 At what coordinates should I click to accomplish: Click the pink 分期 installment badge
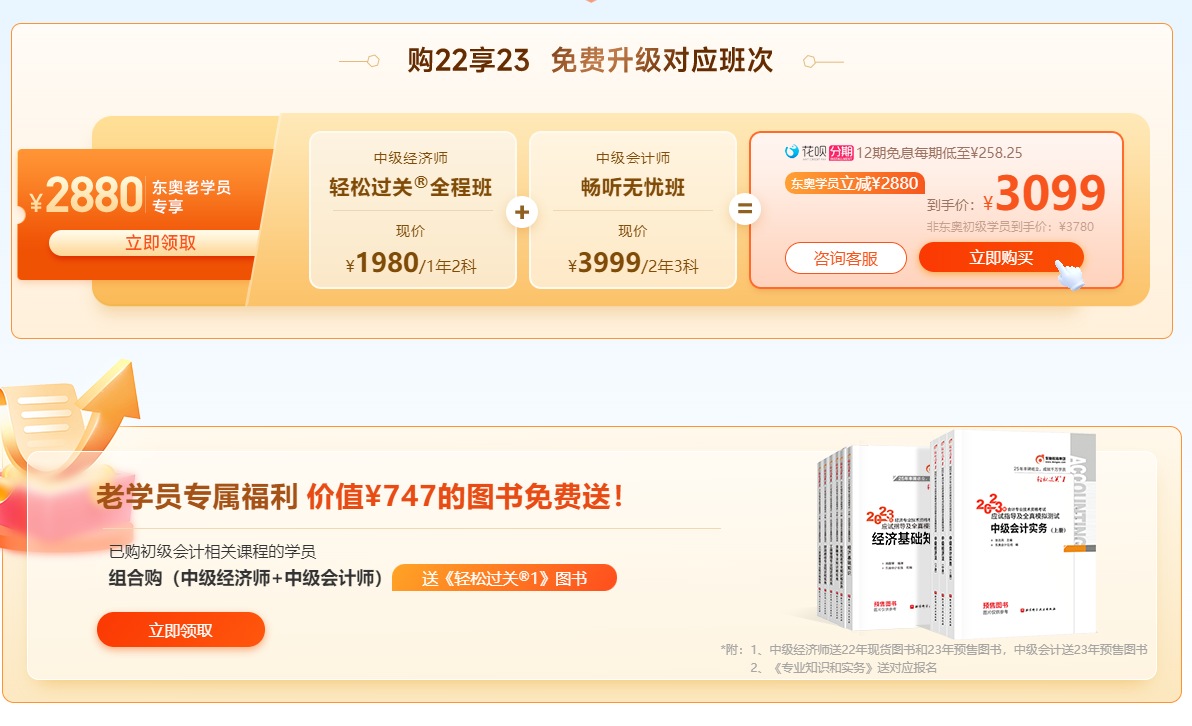(x=842, y=153)
